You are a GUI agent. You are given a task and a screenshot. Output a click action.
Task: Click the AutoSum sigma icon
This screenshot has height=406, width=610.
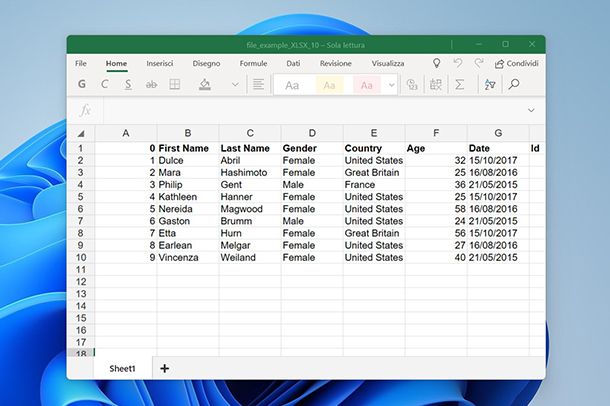459,84
